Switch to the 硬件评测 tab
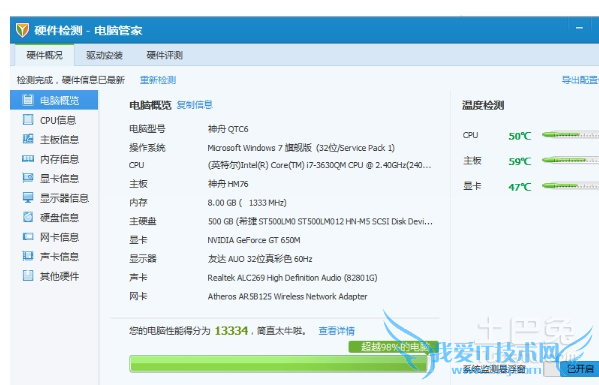 coord(165,55)
